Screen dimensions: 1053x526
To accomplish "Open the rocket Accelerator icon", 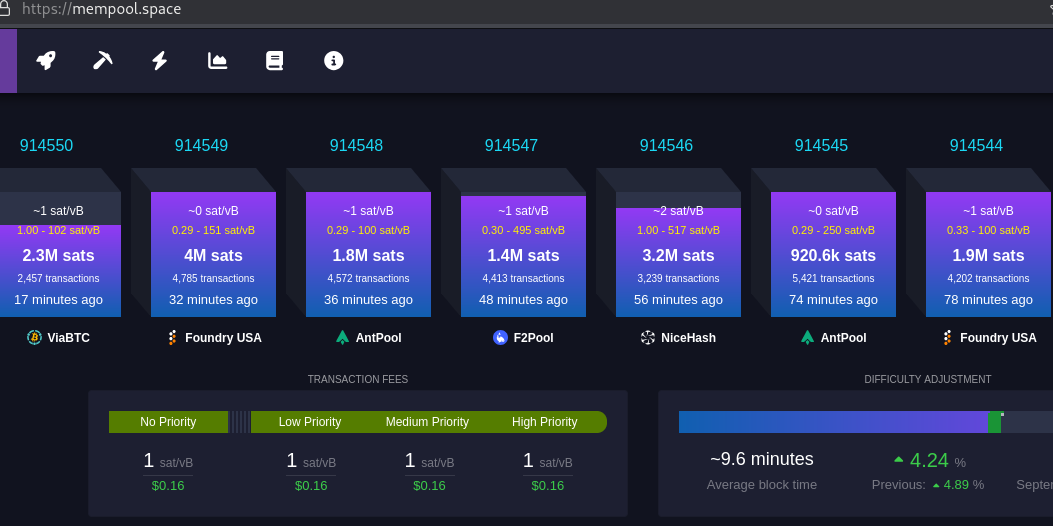I will click(x=46, y=60).
